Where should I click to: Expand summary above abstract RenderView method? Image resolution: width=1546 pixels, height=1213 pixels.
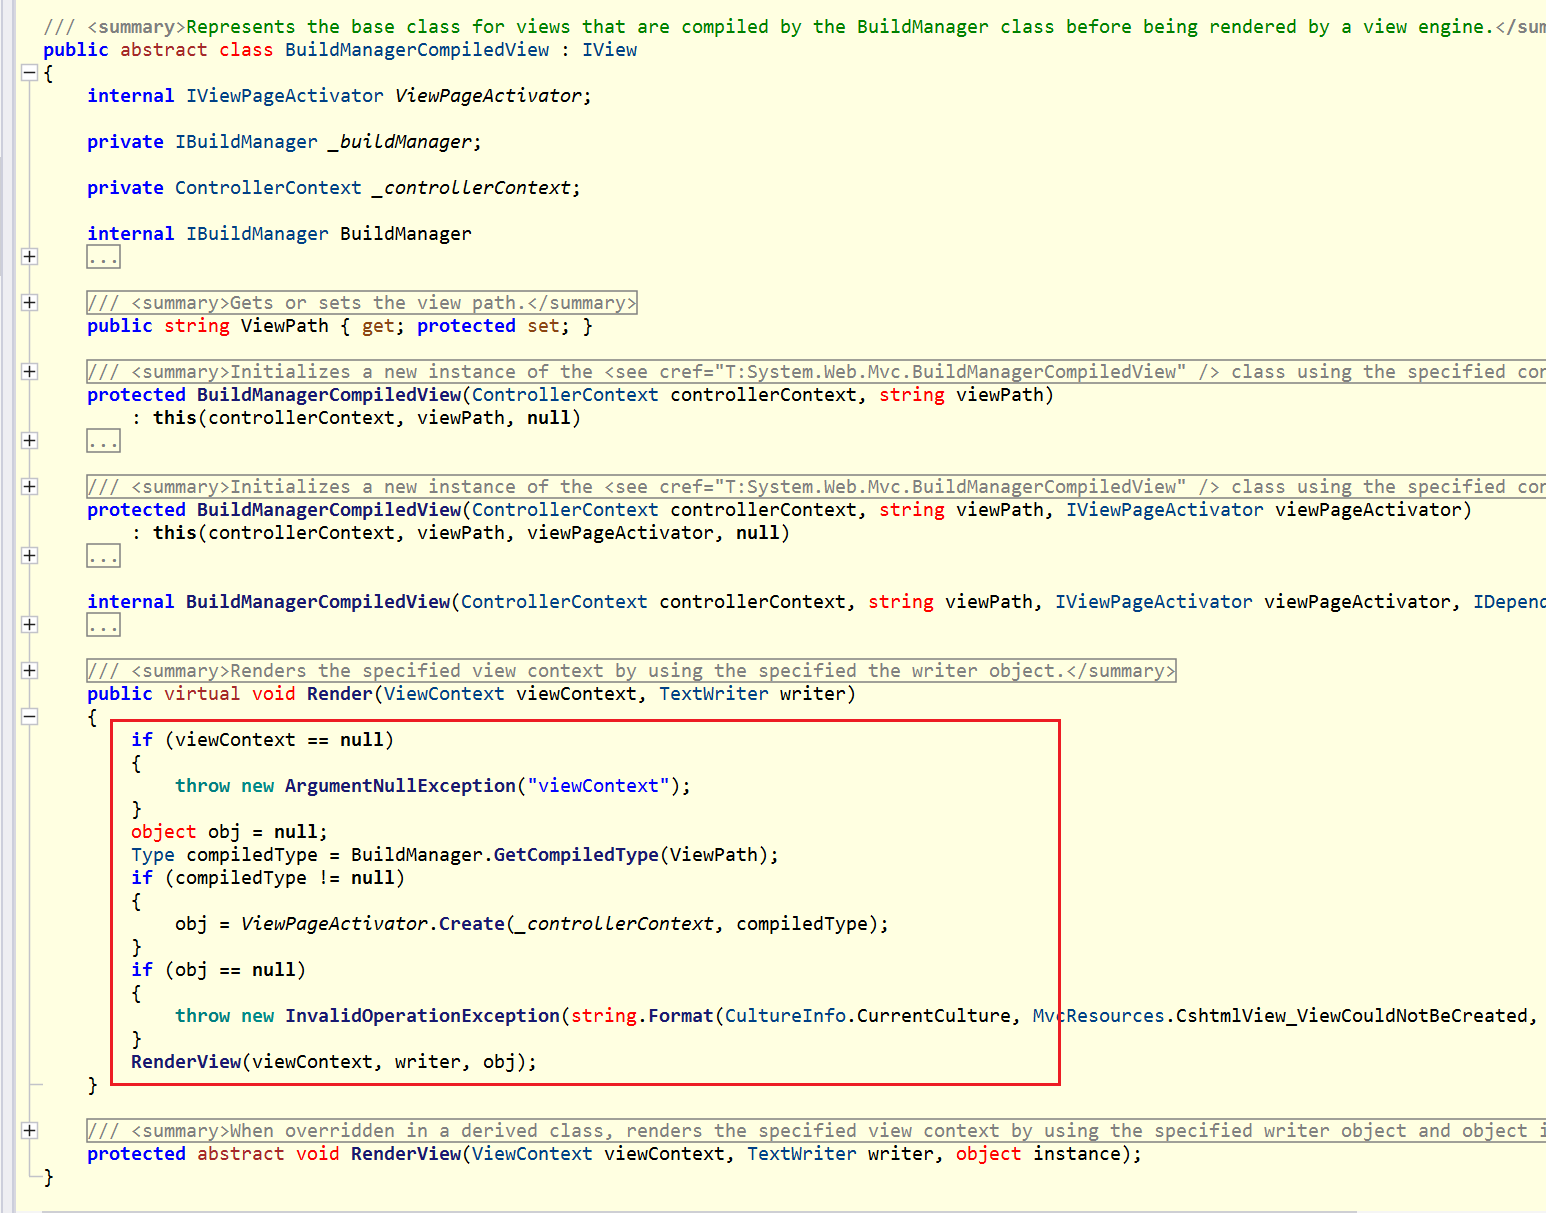(x=30, y=1131)
